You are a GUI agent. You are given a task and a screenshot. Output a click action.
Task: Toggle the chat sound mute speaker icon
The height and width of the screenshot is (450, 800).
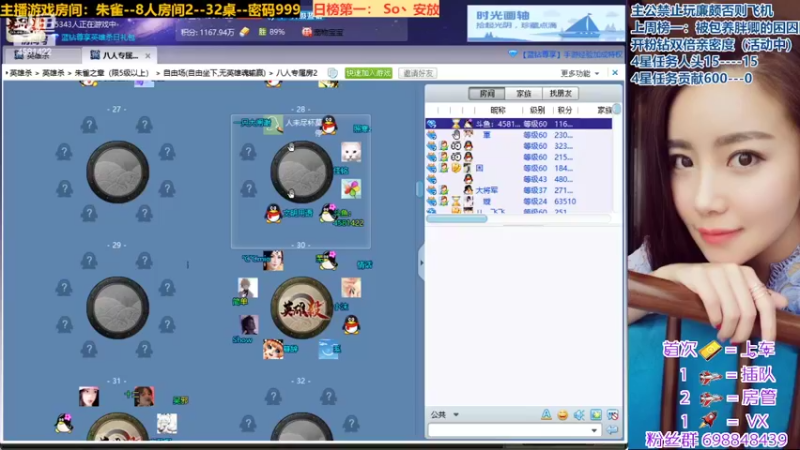coord(579,415)
